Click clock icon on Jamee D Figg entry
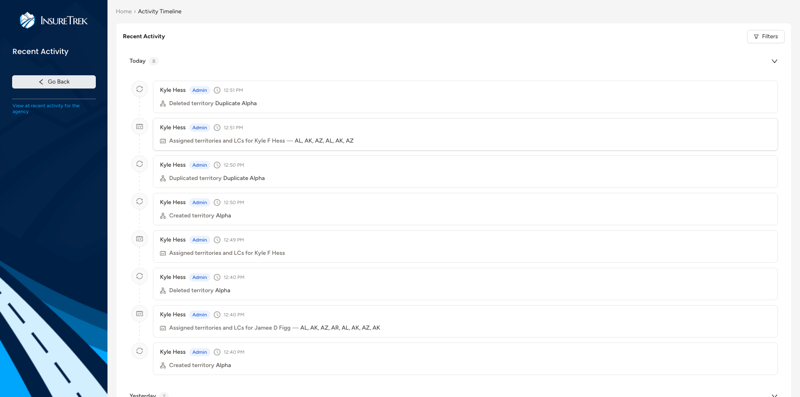The width and height of the screenshot is (800, 397). [217, 315]
